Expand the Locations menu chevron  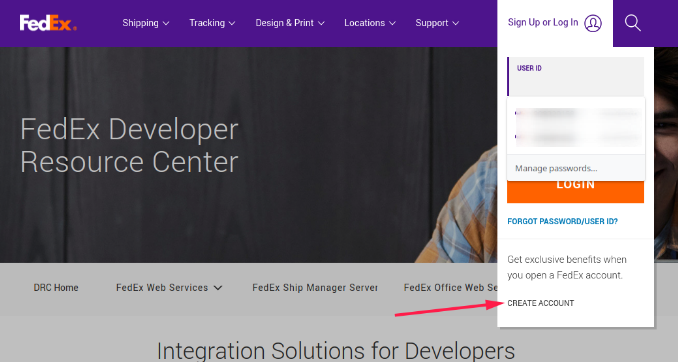coord(392,23)
